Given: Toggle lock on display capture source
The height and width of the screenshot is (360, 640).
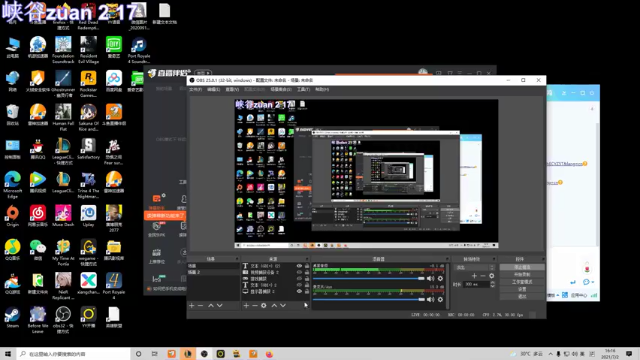Looking at the screenshot, I should point(307,291).
